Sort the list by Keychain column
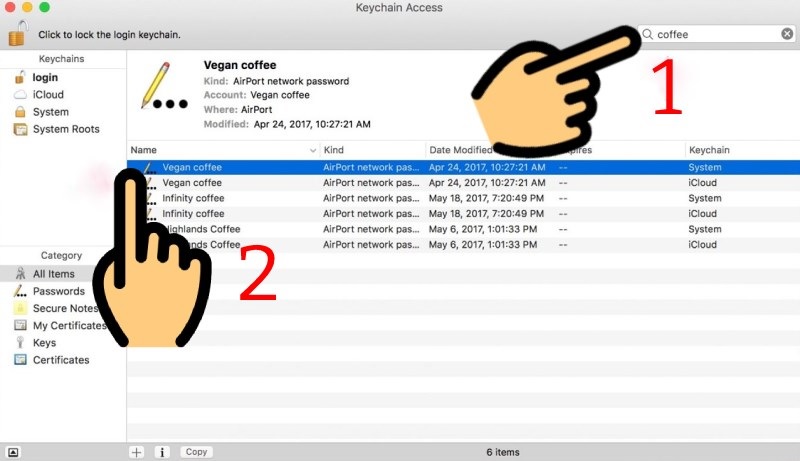800x461 pixels. (742, 150)
